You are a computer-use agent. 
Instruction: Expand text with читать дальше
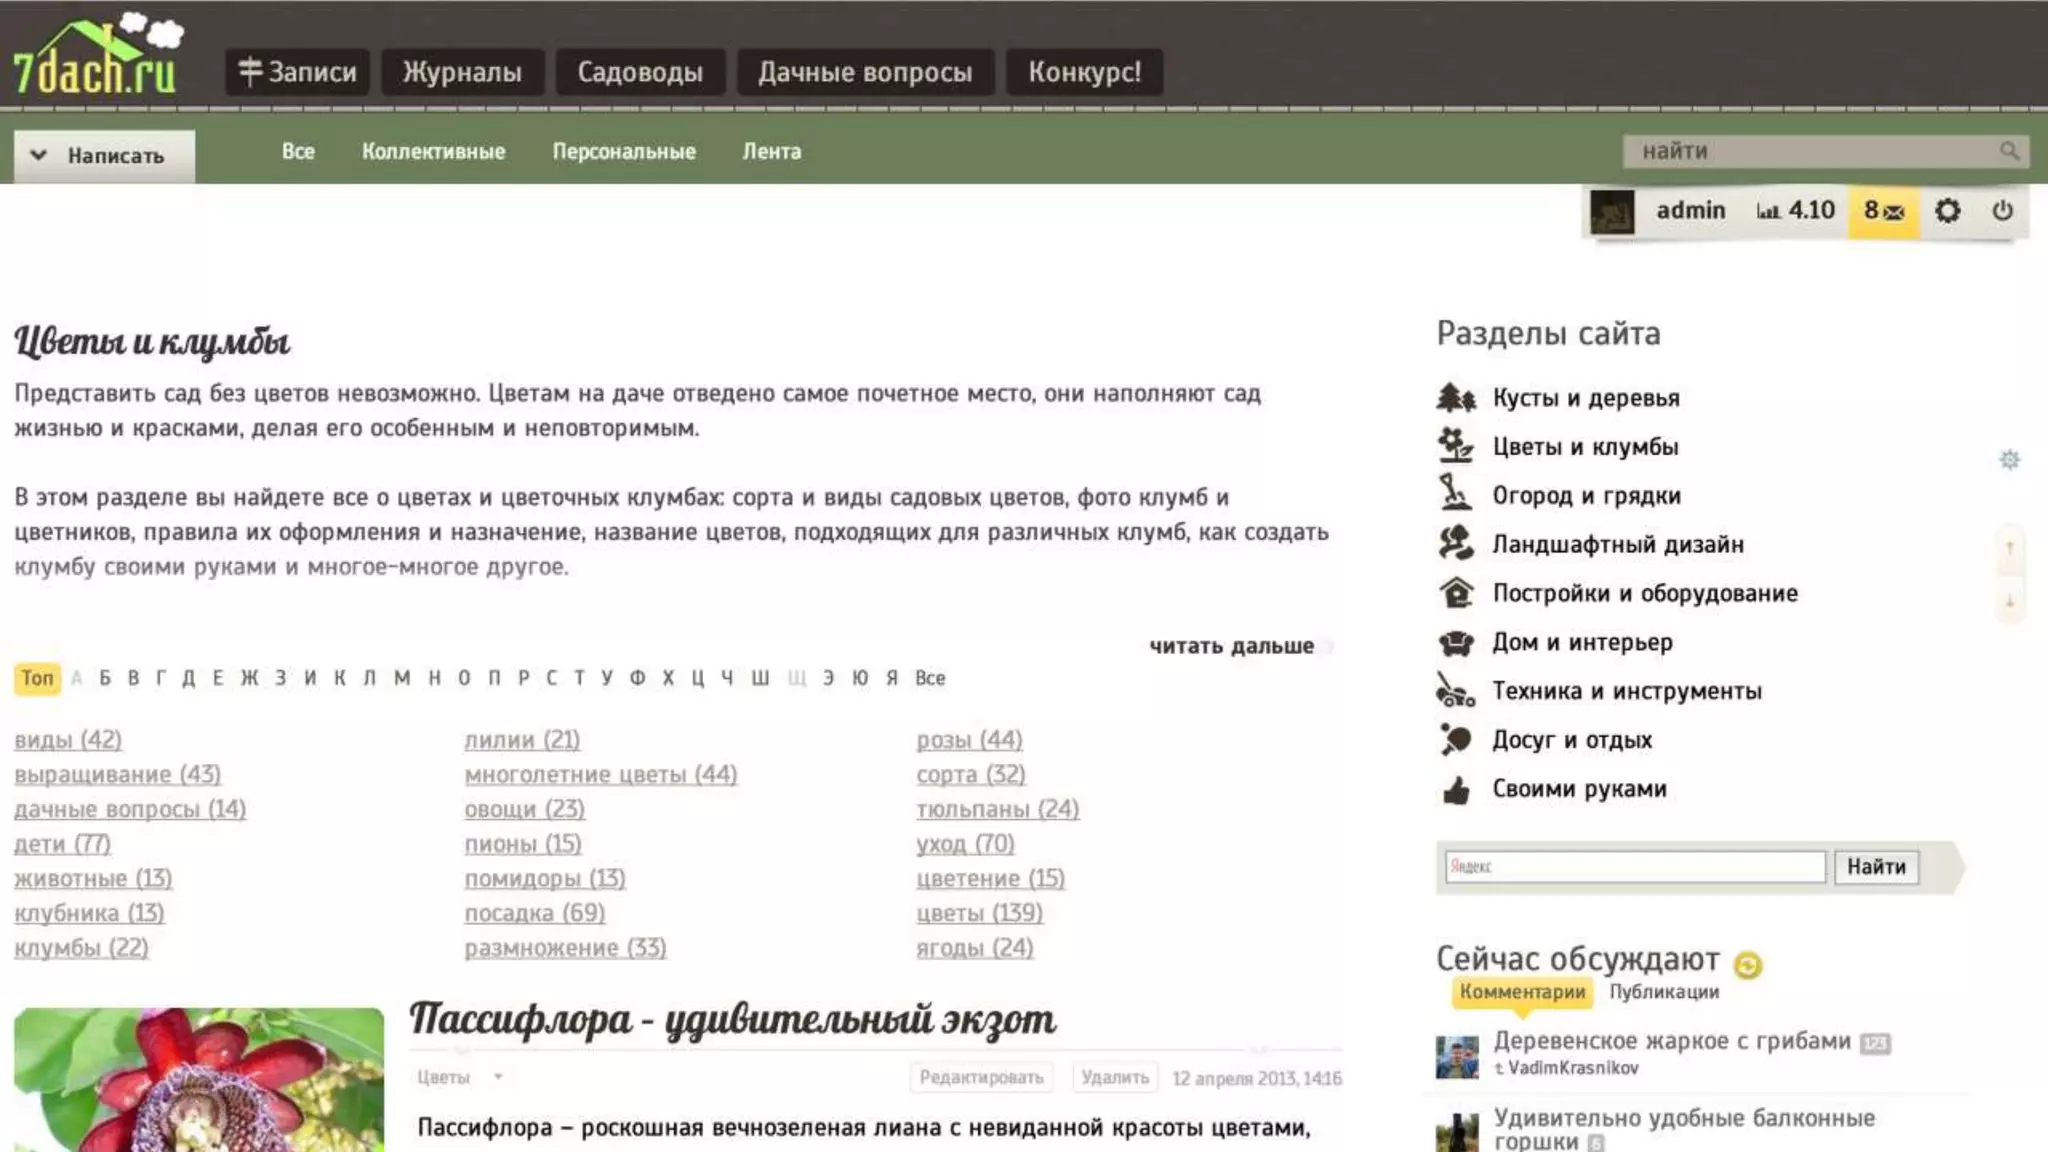click(x=1231, y=646)
